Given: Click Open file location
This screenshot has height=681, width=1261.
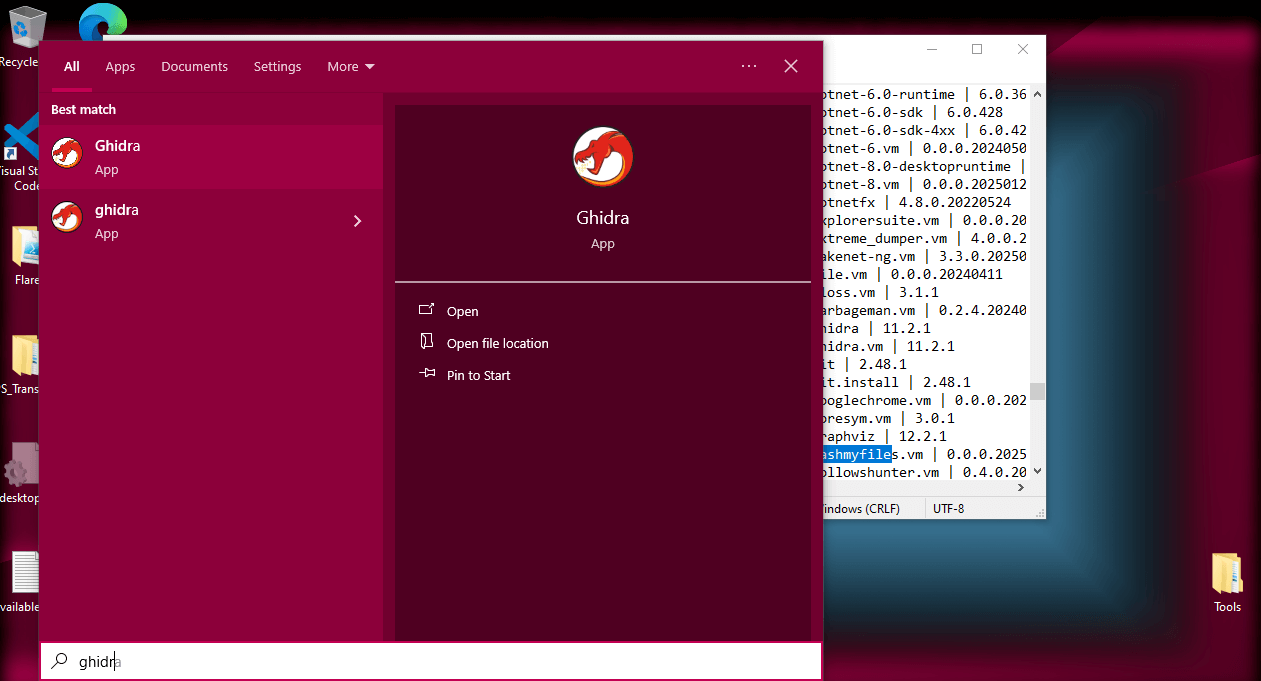Looking at the screenshot, I should [x=498, y=343].
